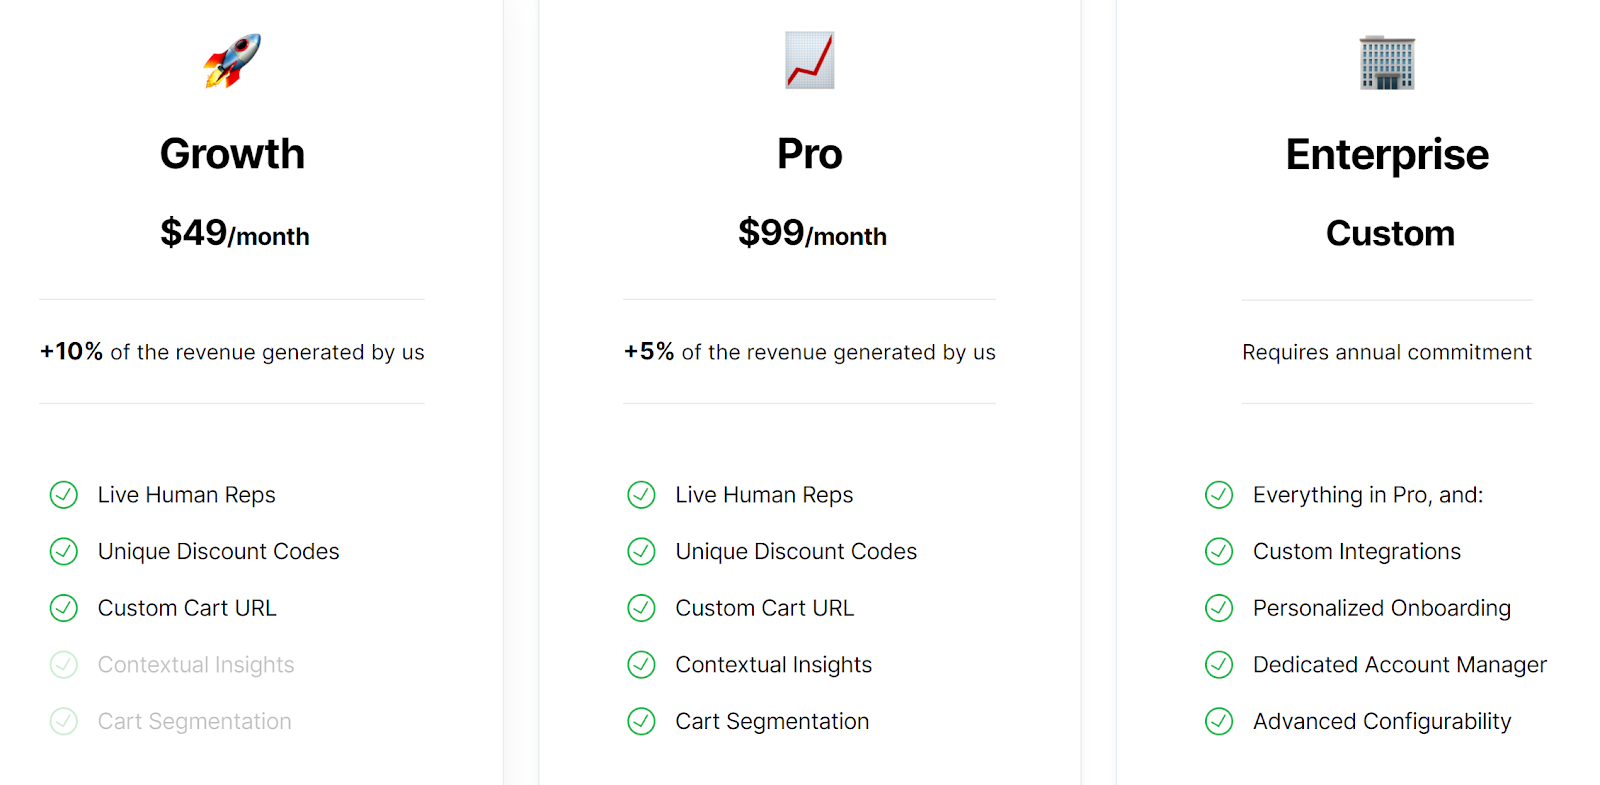Click the $49/month price
Image resolution: width=1600 pixels, height=785 pixels.
click(235, 234)
